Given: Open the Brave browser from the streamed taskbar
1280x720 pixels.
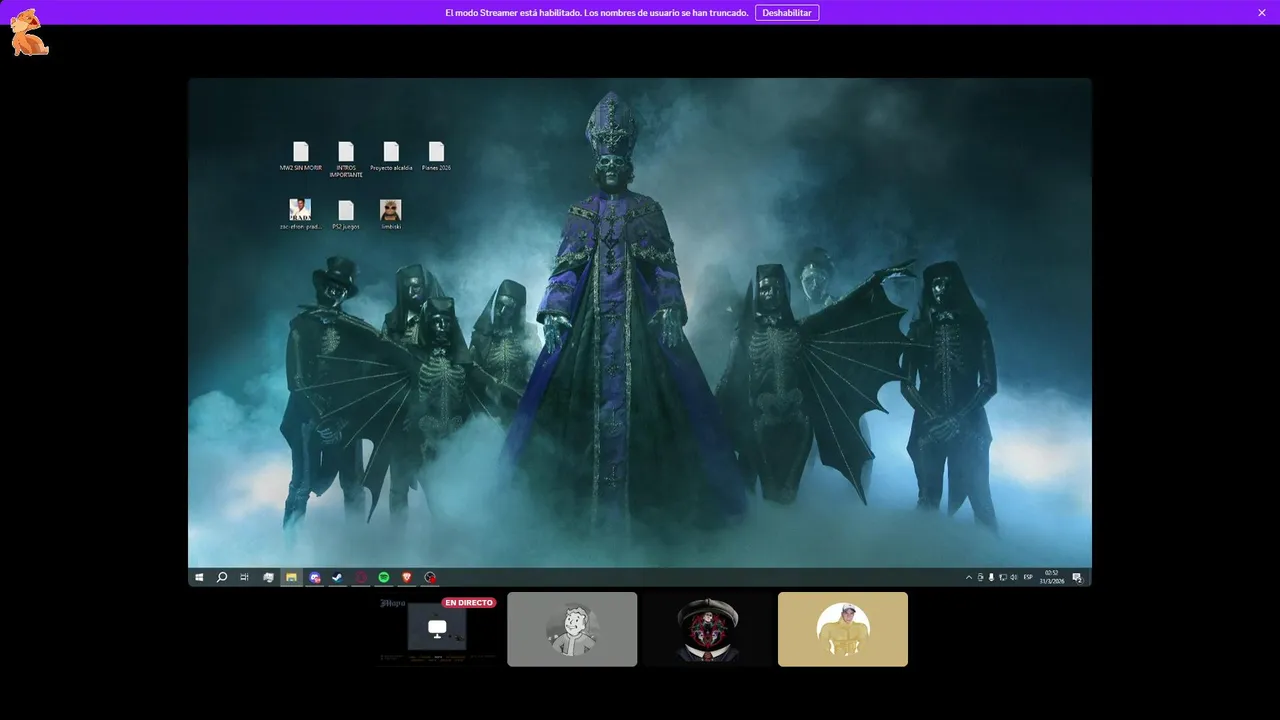Looking at the screenshot, I should [x=407, y=577].
